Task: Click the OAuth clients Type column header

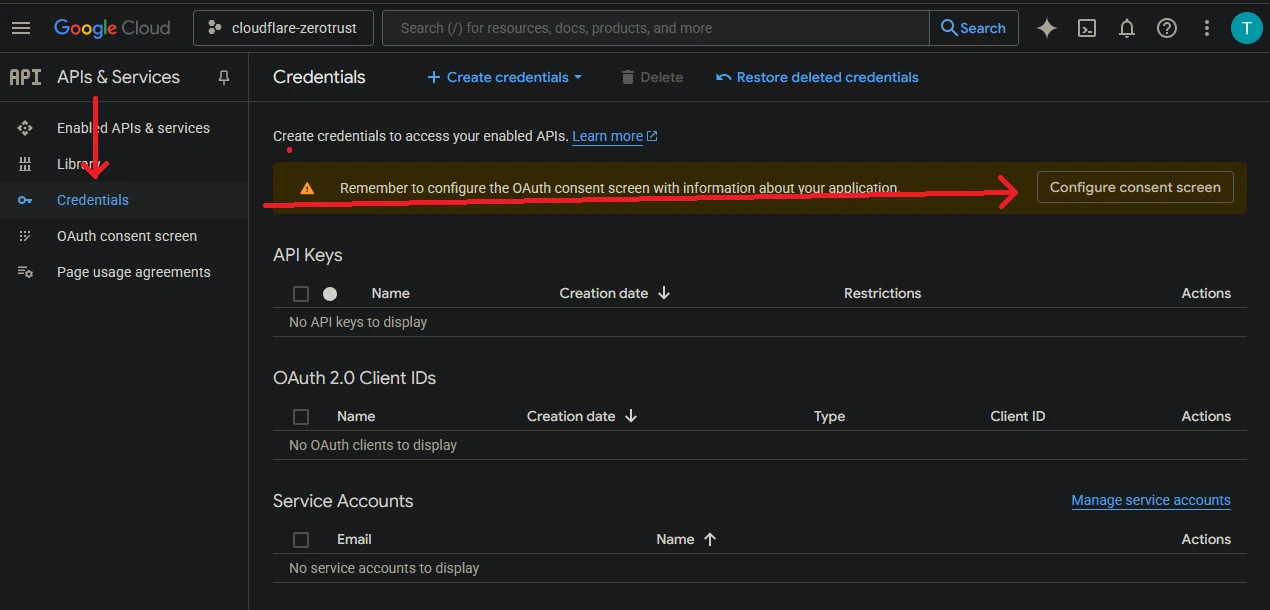Action: tap(829, 416)
